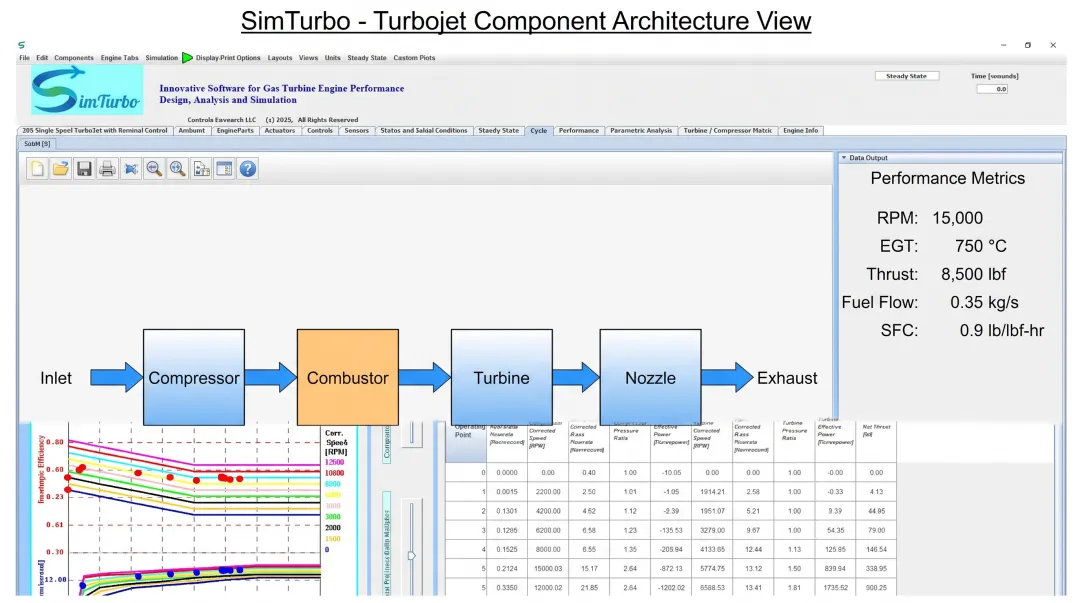Select the Cycle tab
Screen dimensions: 1080x603
[x=539, y=130]
